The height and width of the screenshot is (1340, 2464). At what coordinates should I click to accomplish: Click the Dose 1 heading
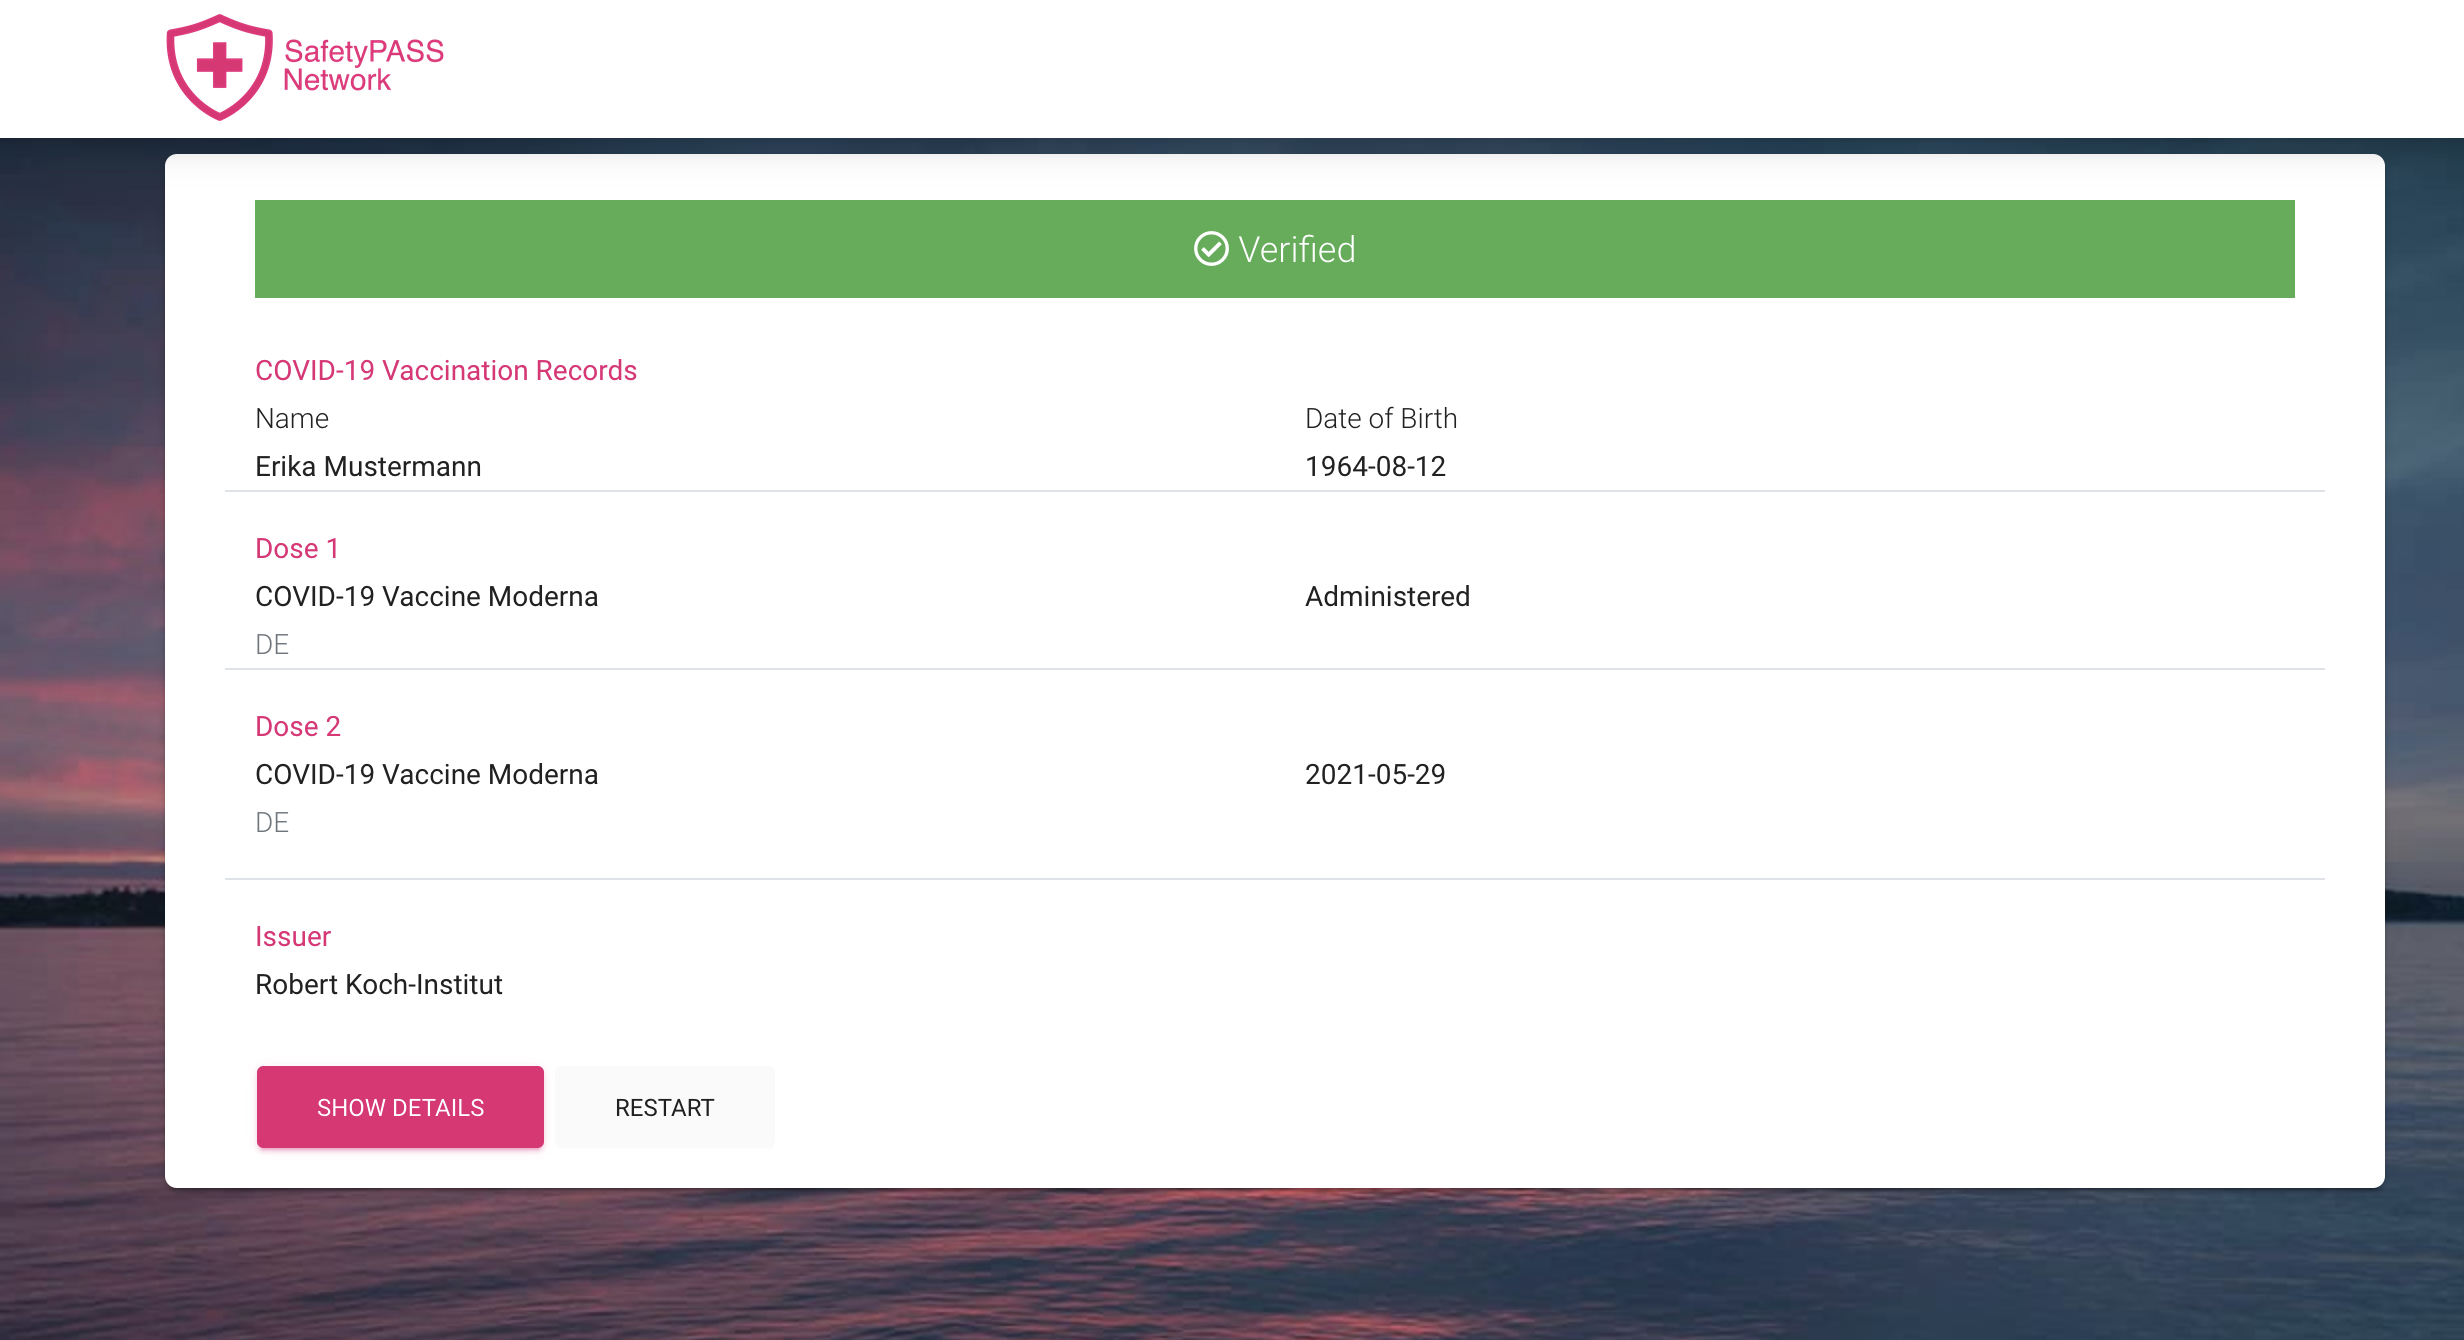(297, 548)
